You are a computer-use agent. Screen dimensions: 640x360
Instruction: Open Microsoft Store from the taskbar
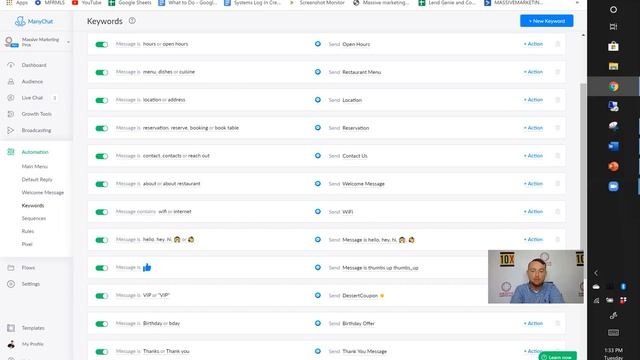pos(613,46)
